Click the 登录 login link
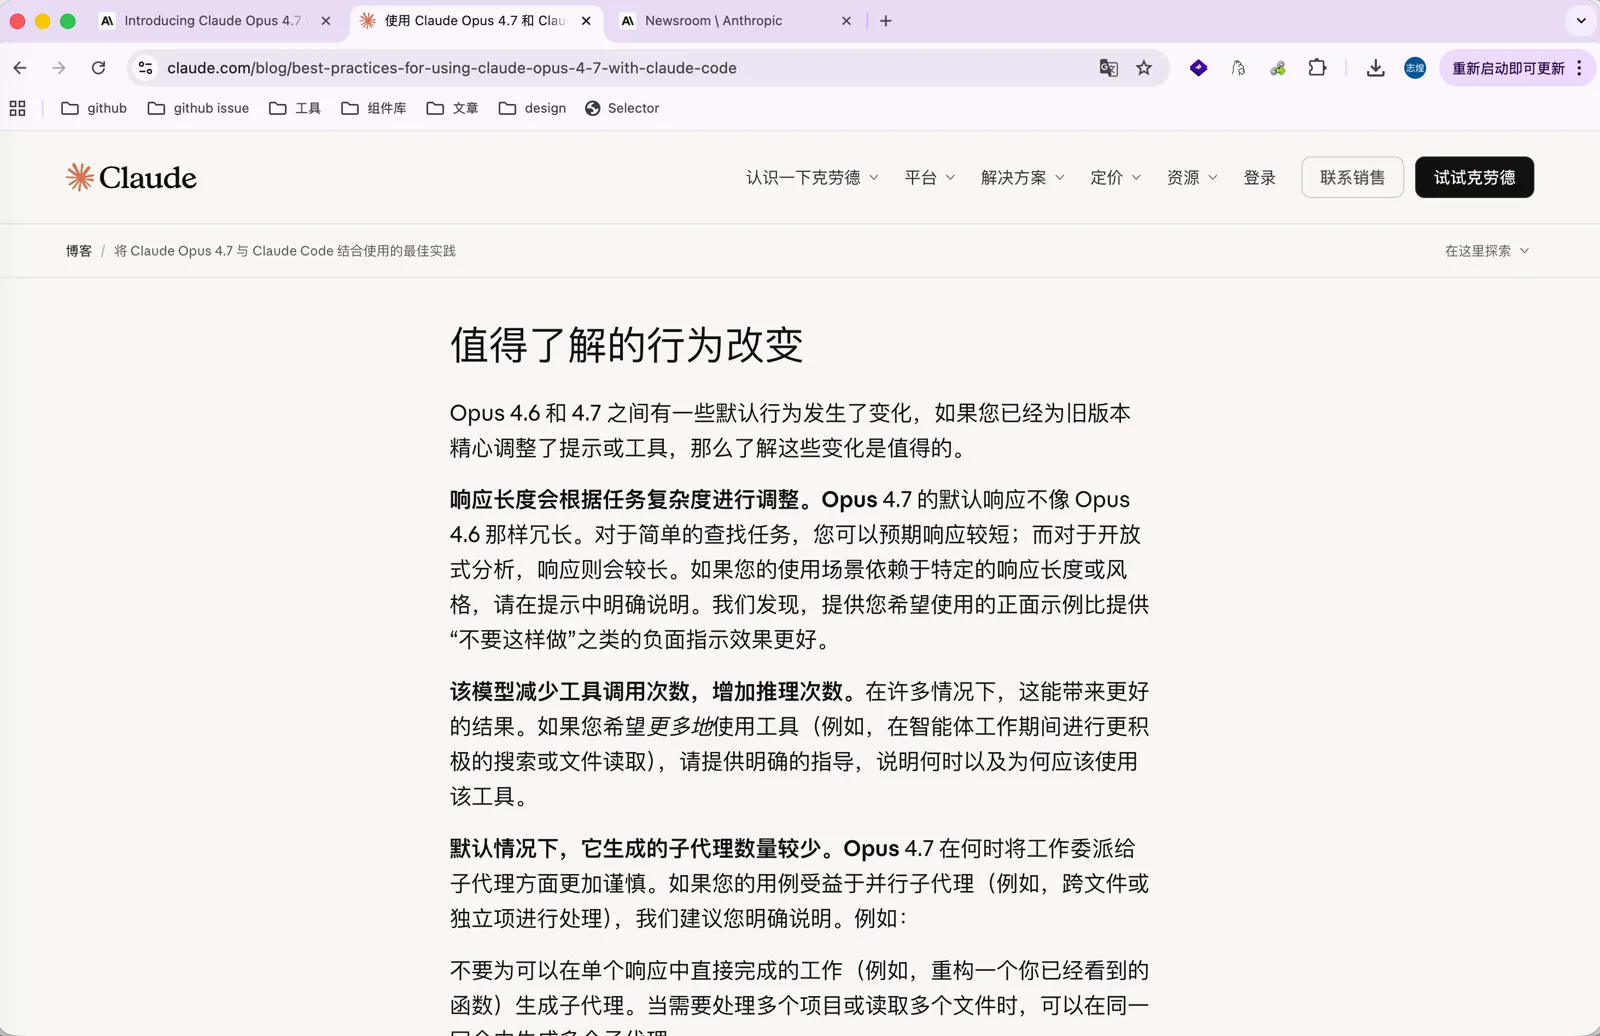 1259,177
